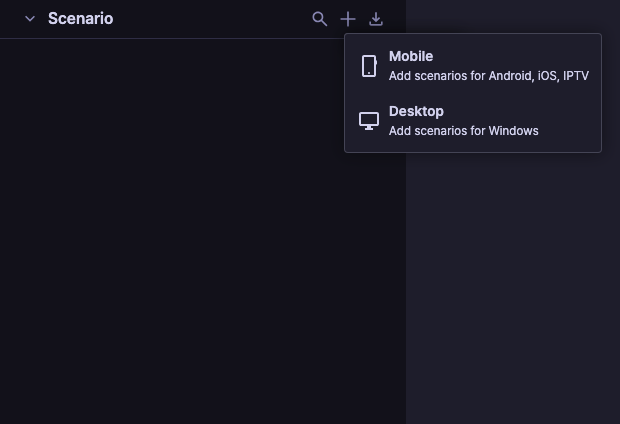The width and height of the screenshot is (620, 424).
Task: Click the import download-arrow icon
Action: (x=376, y=19)
